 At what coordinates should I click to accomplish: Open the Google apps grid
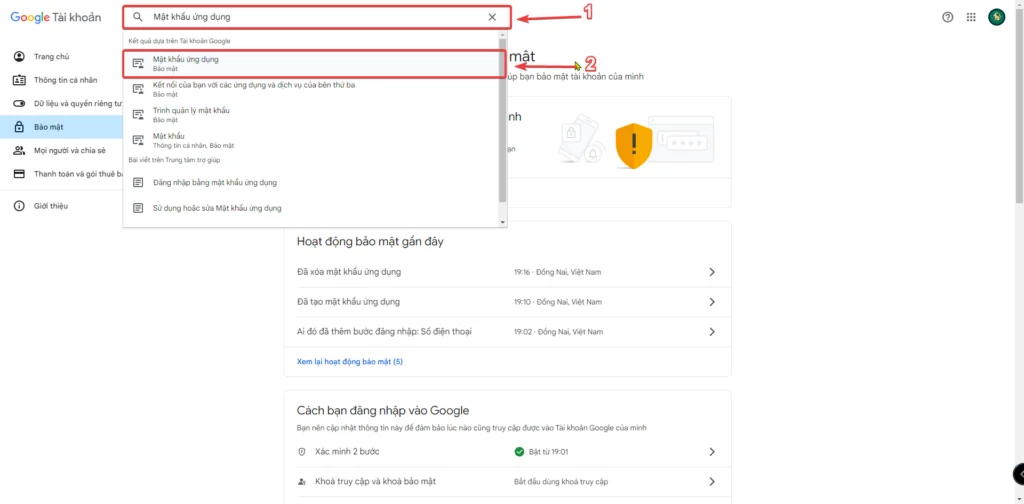[x=971, y=17]
